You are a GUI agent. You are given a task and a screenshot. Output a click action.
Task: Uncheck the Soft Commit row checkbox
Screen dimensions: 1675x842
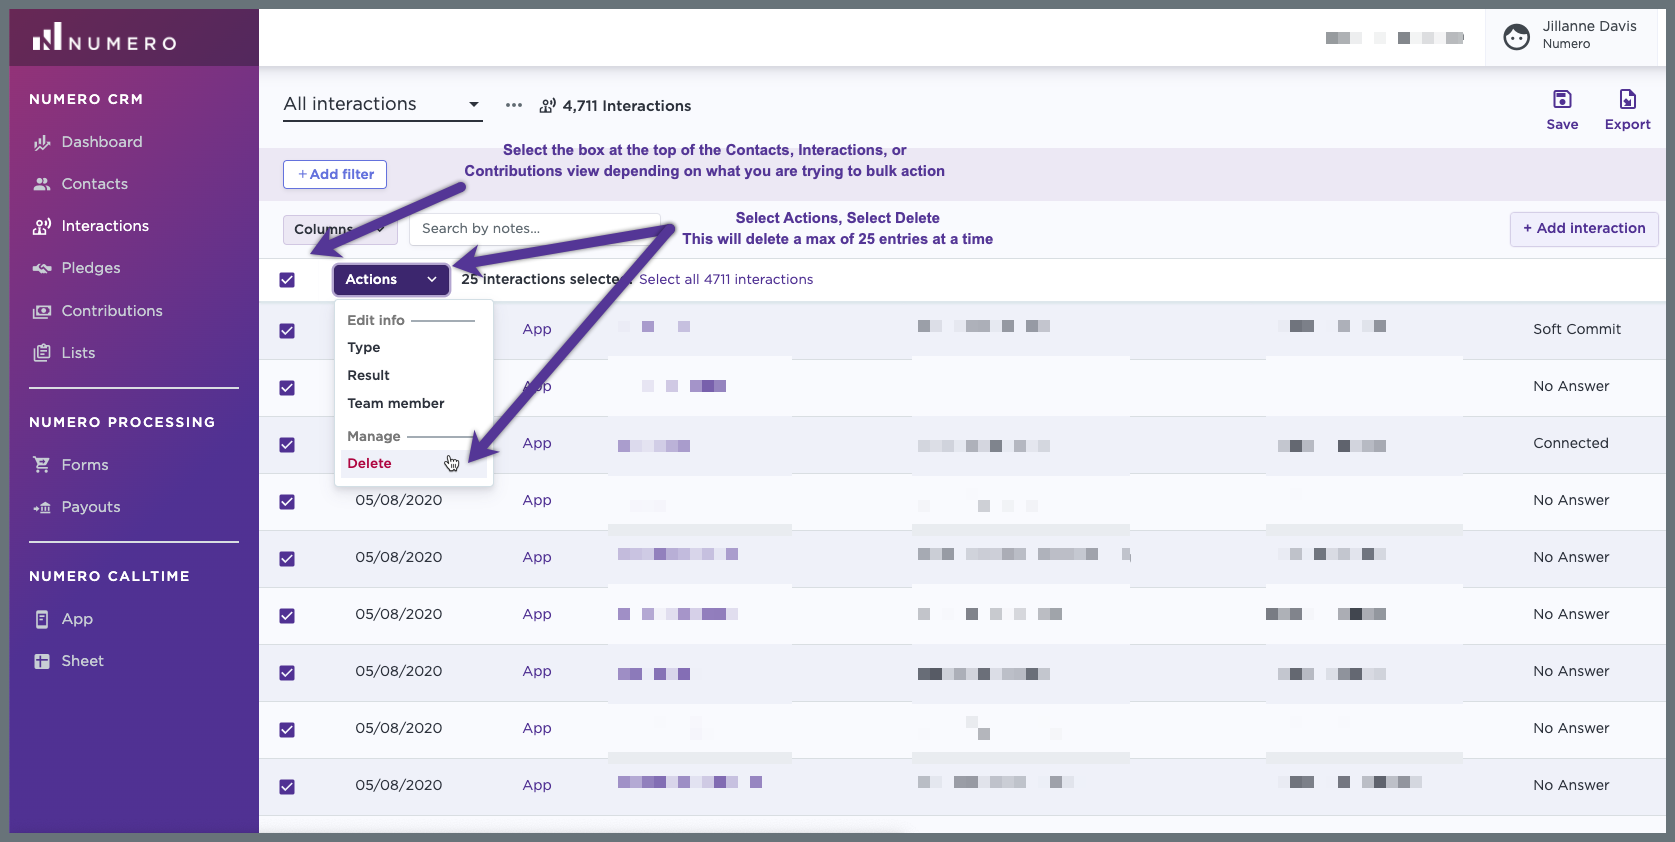click(287, 331)
